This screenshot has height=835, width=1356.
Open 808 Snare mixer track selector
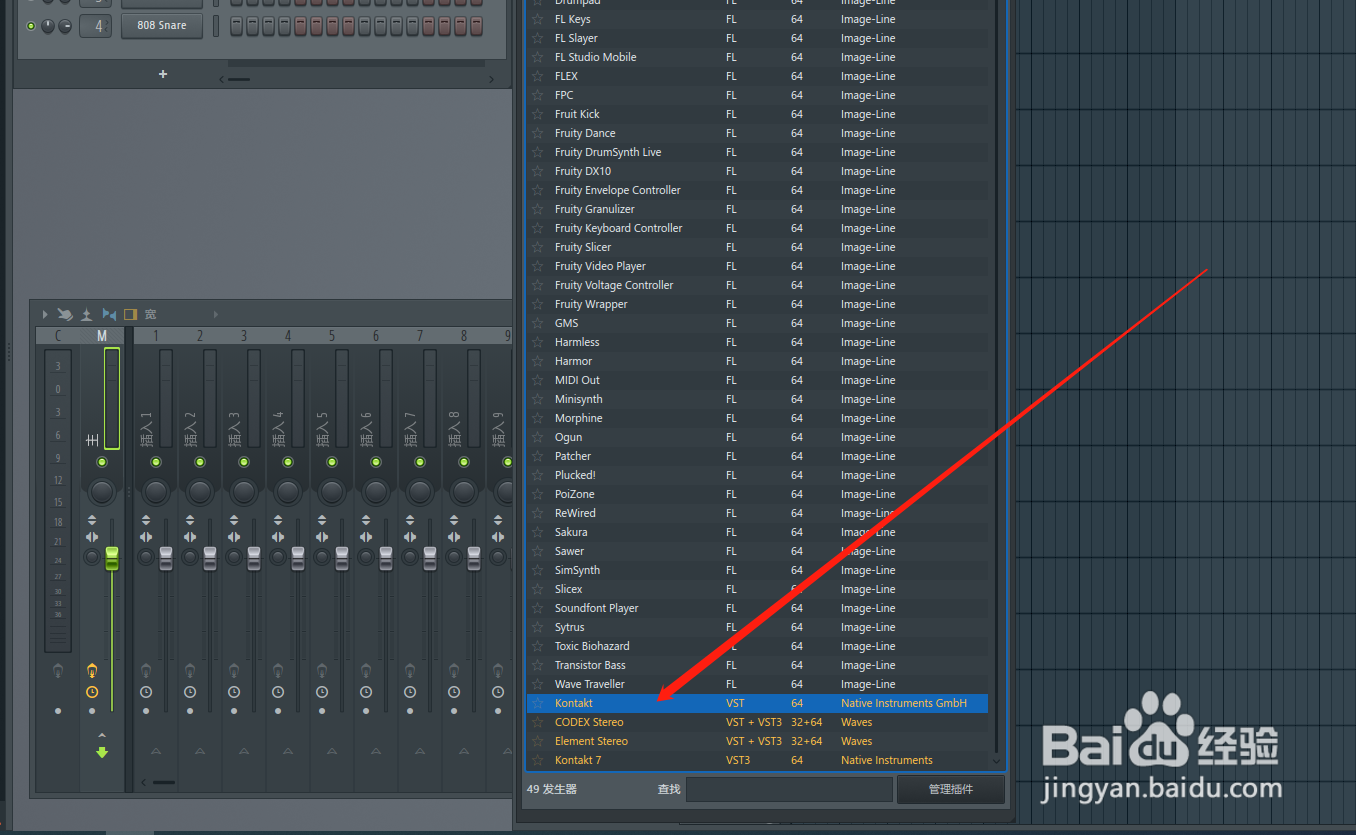tap(98, 26)
